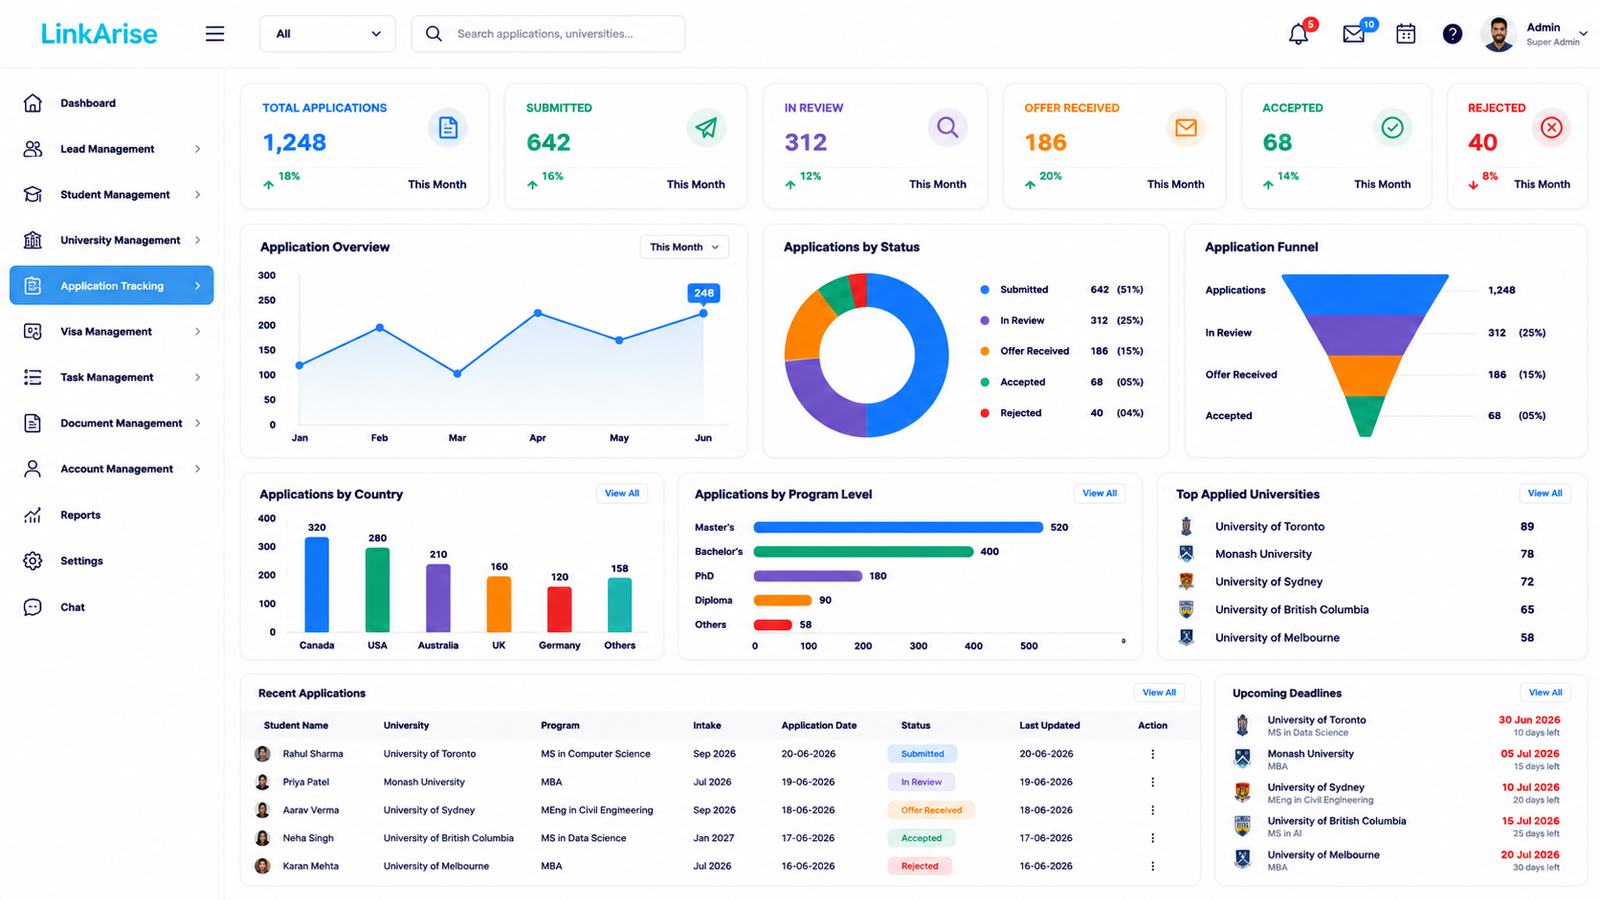Image resolution: width=1600 pixels, height=900 pixels.
Task: Expand Student Management chevron
Action: [x=197, y=195]
